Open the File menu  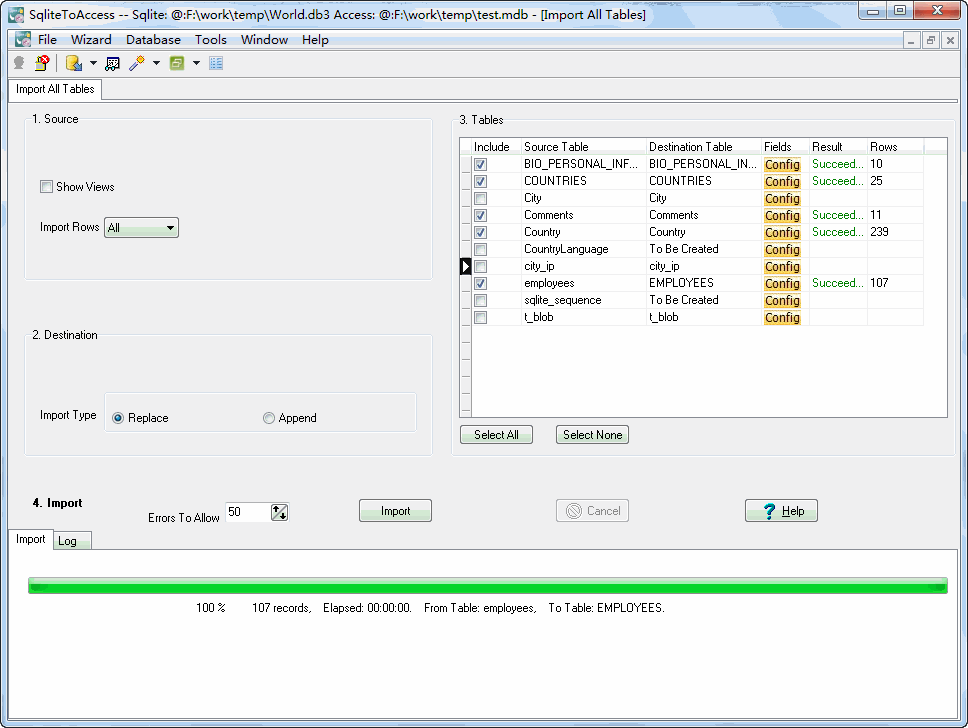point(48,40)
